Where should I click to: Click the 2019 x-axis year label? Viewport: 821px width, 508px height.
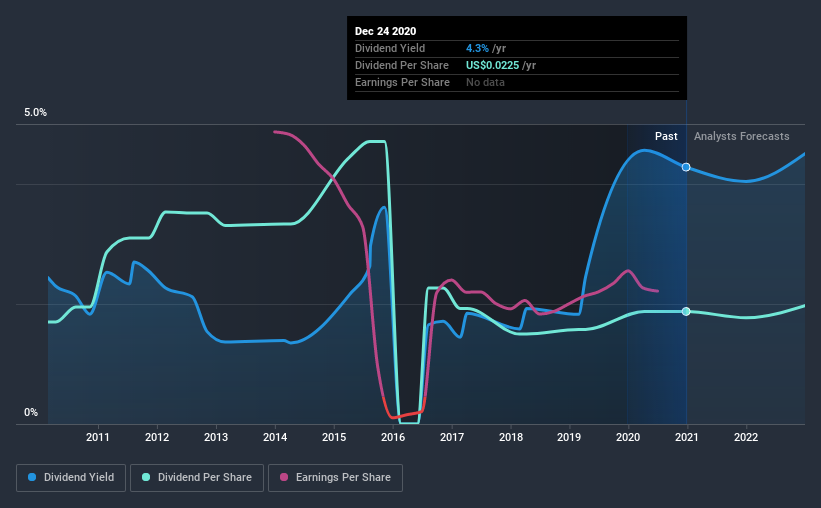[569, 437]
